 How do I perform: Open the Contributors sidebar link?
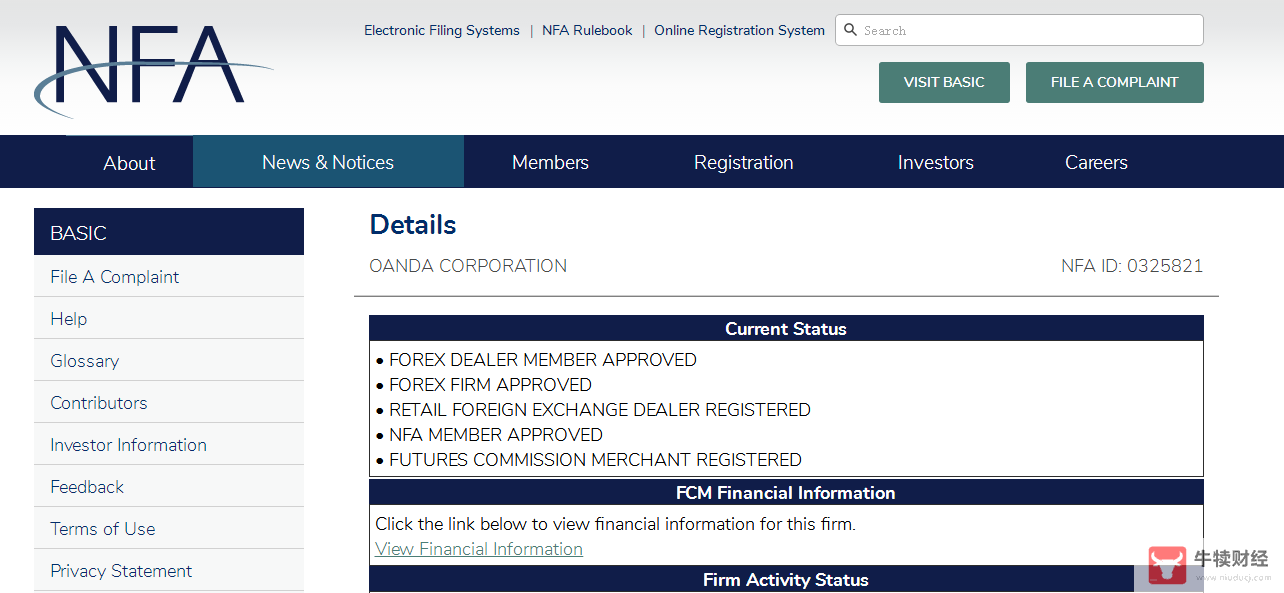99,403
